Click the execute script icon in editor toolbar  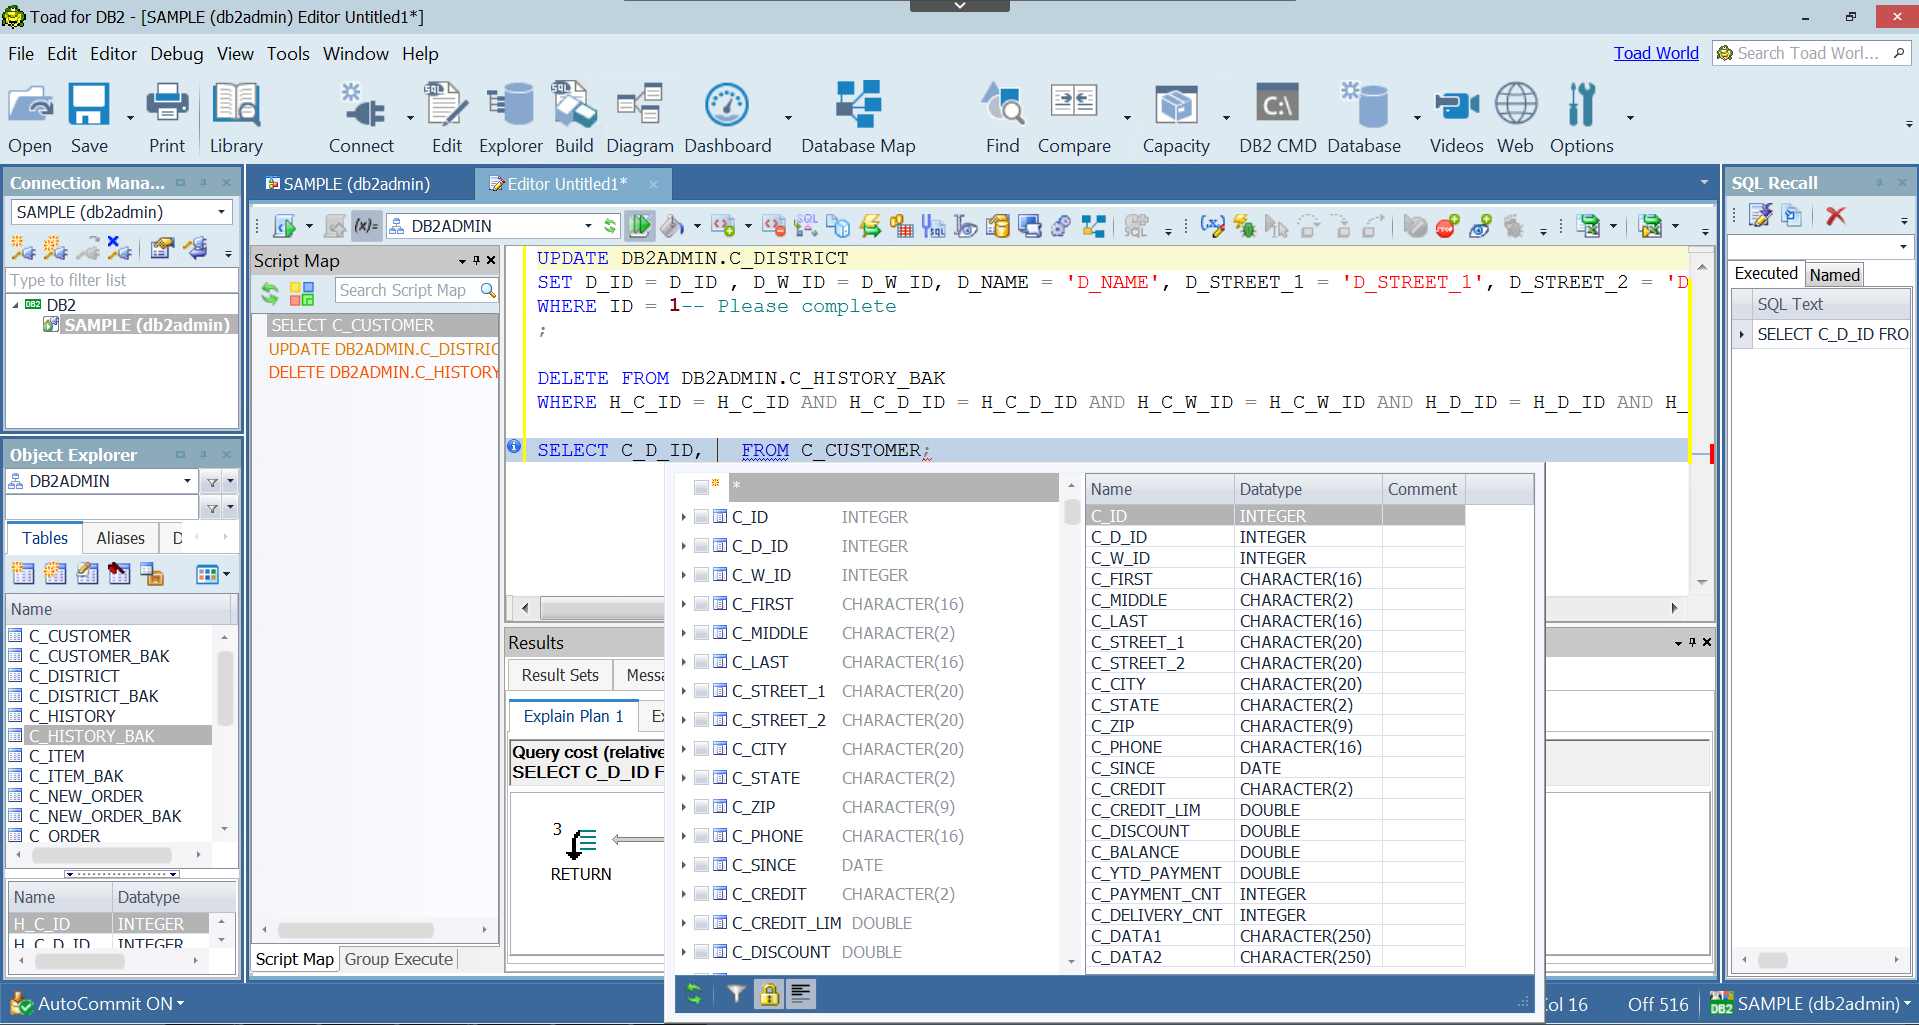(285, 226)
